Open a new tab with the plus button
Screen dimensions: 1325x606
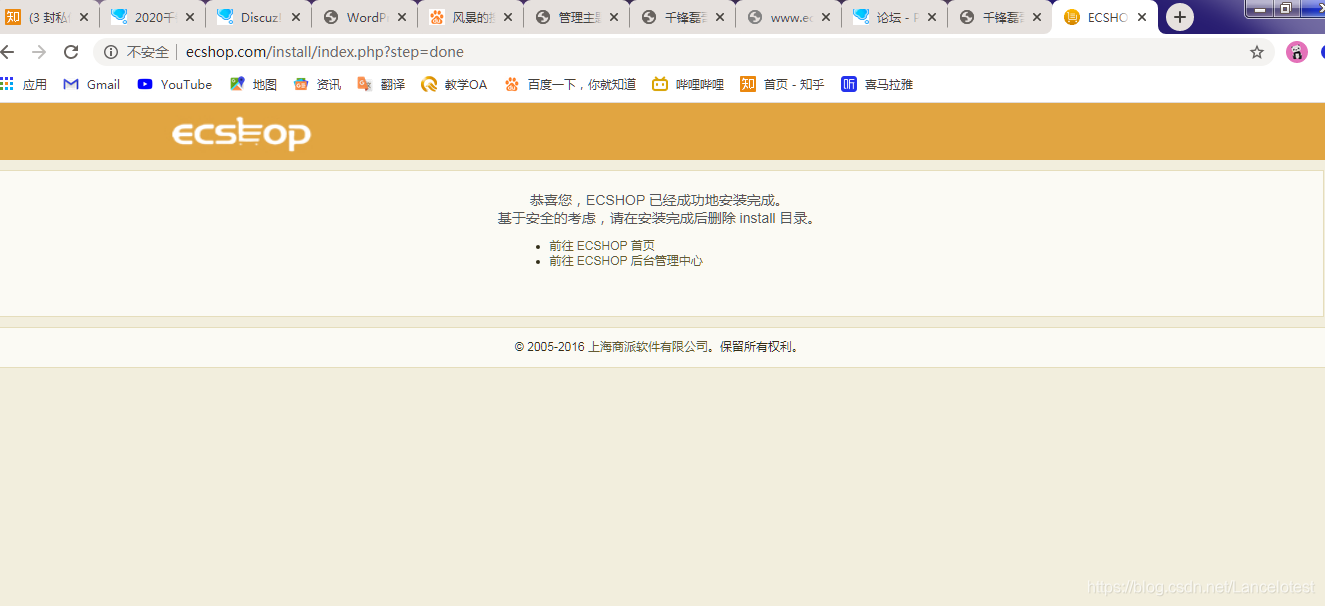[1180, 17]
